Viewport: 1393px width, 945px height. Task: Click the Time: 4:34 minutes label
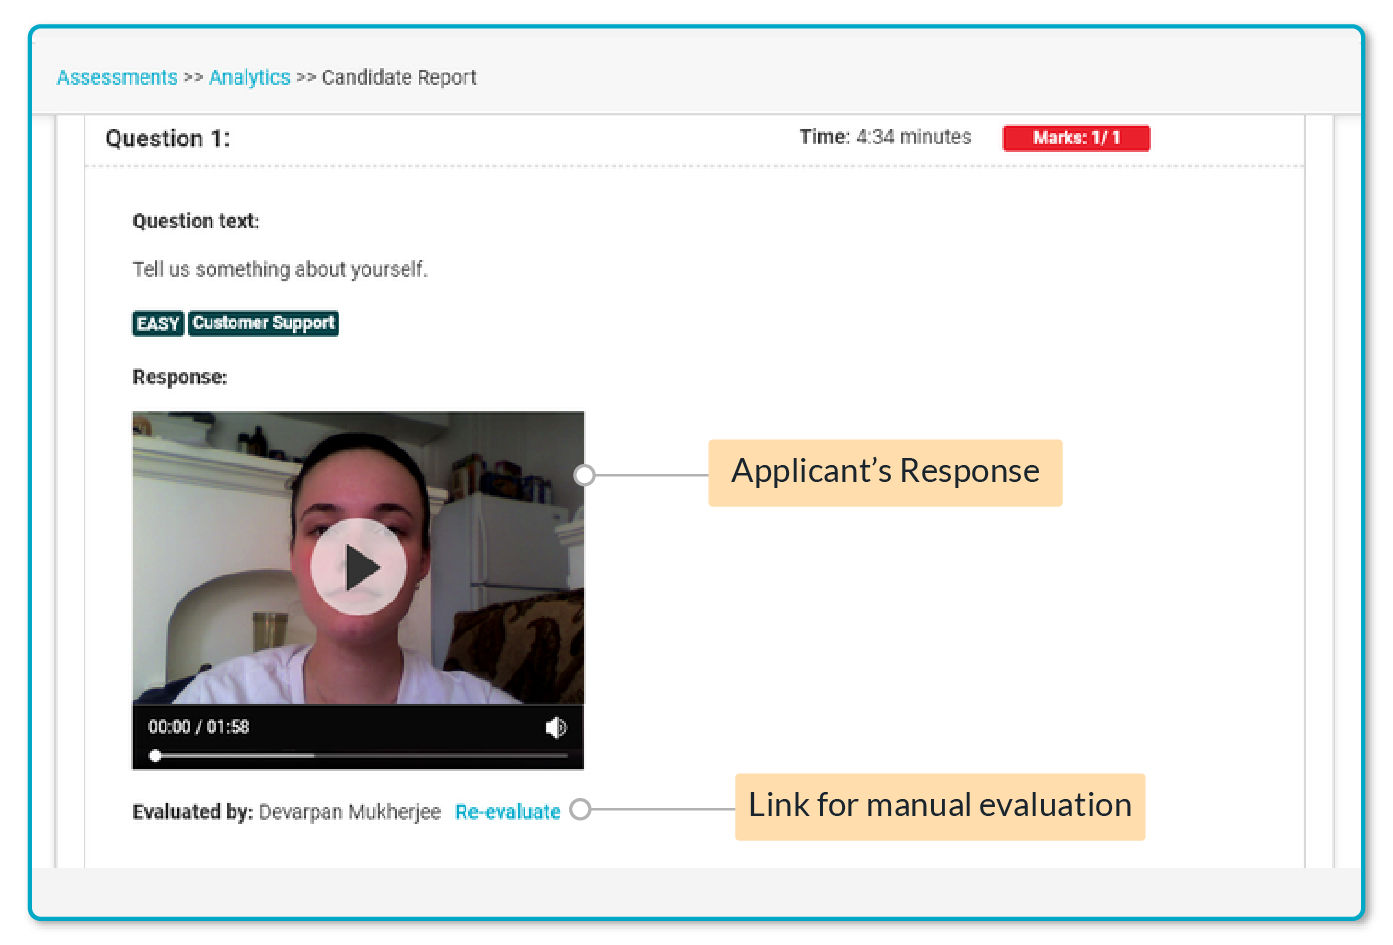click(x=885, y=137)
